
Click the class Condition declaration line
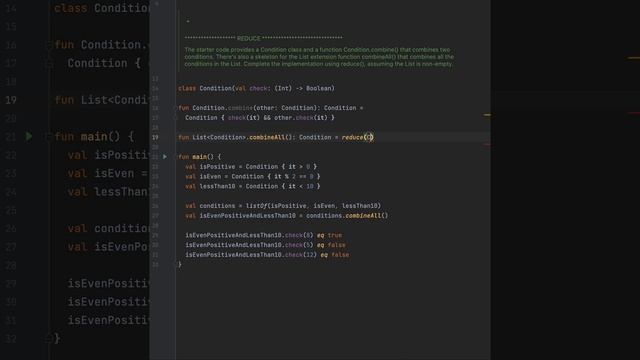(256, 88)
